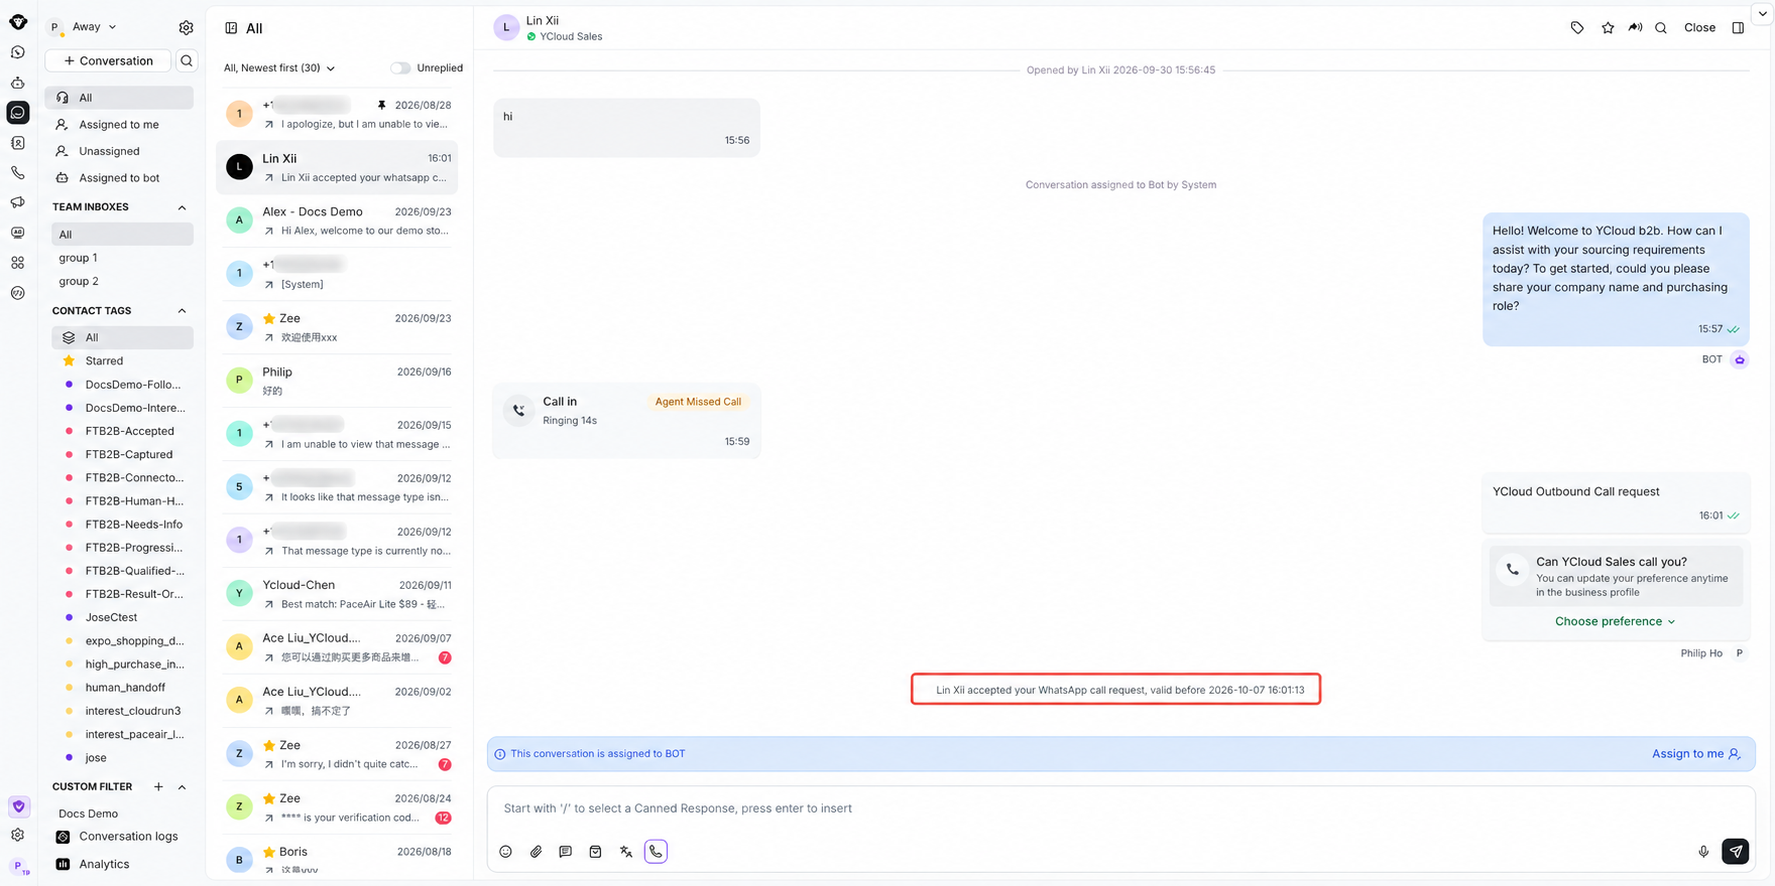Open the megaphone campaigns icon in left rail
The width and height of the screenshot is (1775, 886).
[x=18, y=203]
